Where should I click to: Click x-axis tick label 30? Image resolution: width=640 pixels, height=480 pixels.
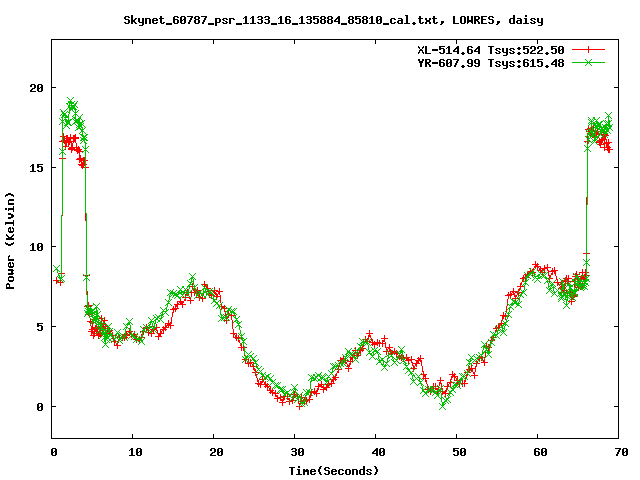[x=297, y=452]
